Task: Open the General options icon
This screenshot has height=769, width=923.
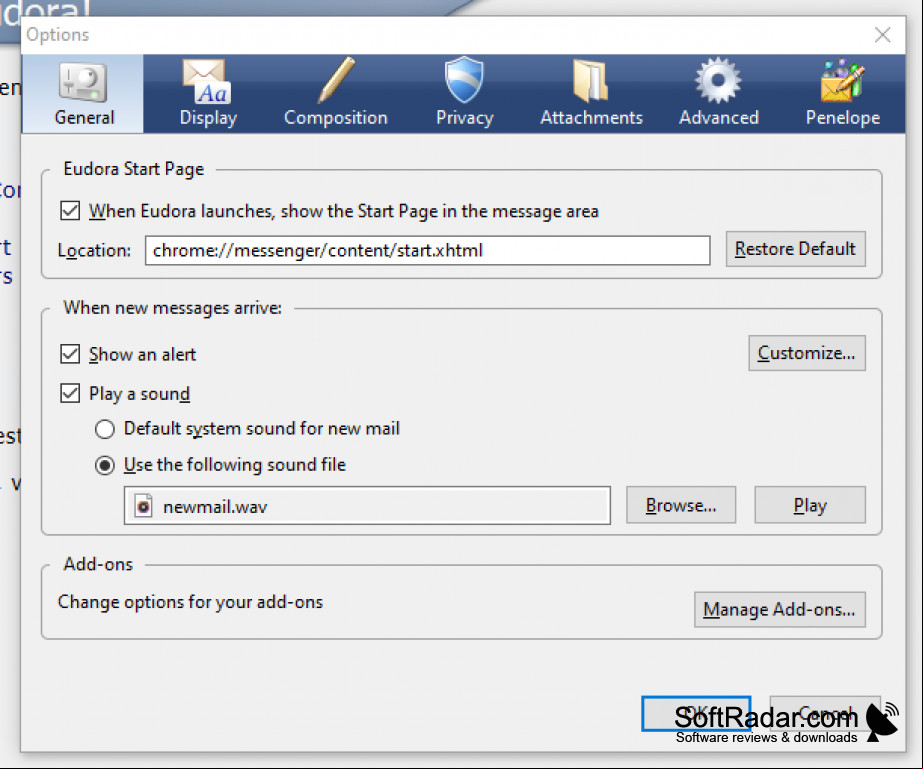Action: click(x=83, y=82)
